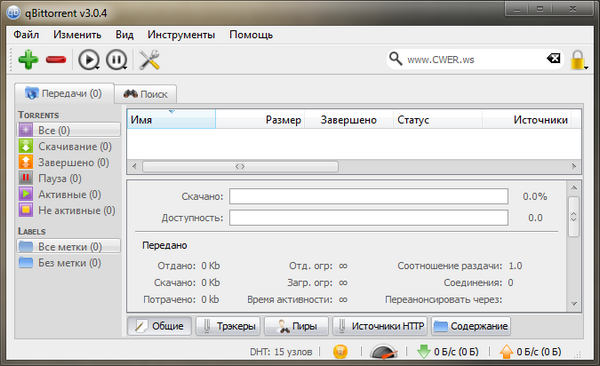Open the Помощь menu

[251, 35]
